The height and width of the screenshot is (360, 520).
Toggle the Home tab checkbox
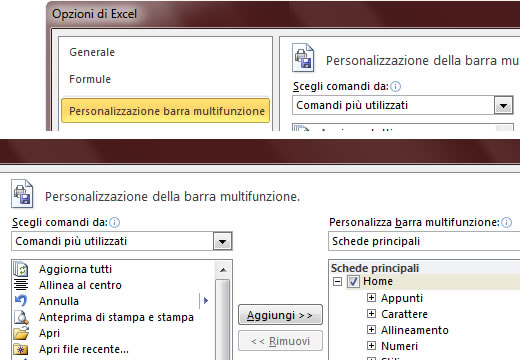[x=353, y=281]
